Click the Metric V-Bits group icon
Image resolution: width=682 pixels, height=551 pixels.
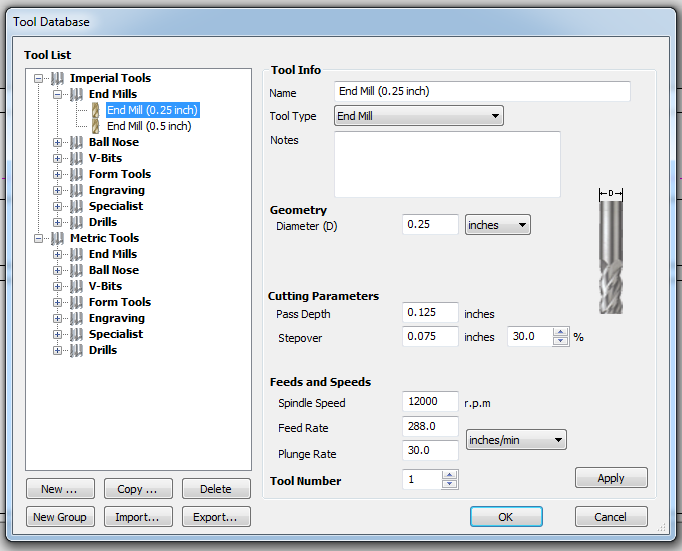tap(77, 286)
